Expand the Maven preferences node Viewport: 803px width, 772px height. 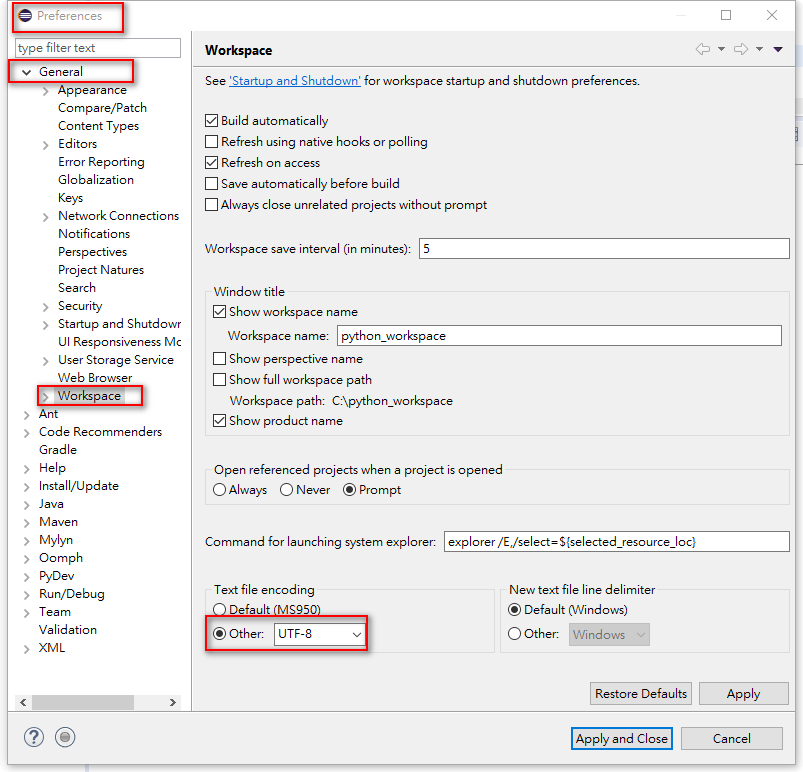point(27,523)
